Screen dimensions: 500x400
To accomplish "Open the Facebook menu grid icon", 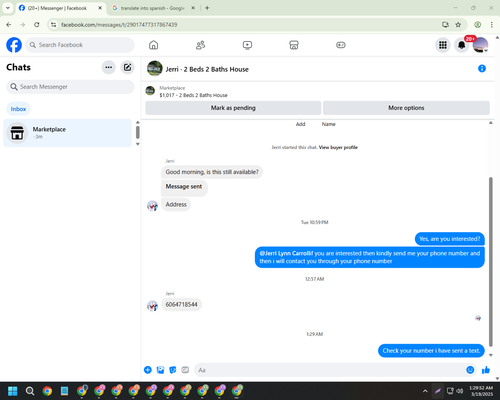I will 443,45.
